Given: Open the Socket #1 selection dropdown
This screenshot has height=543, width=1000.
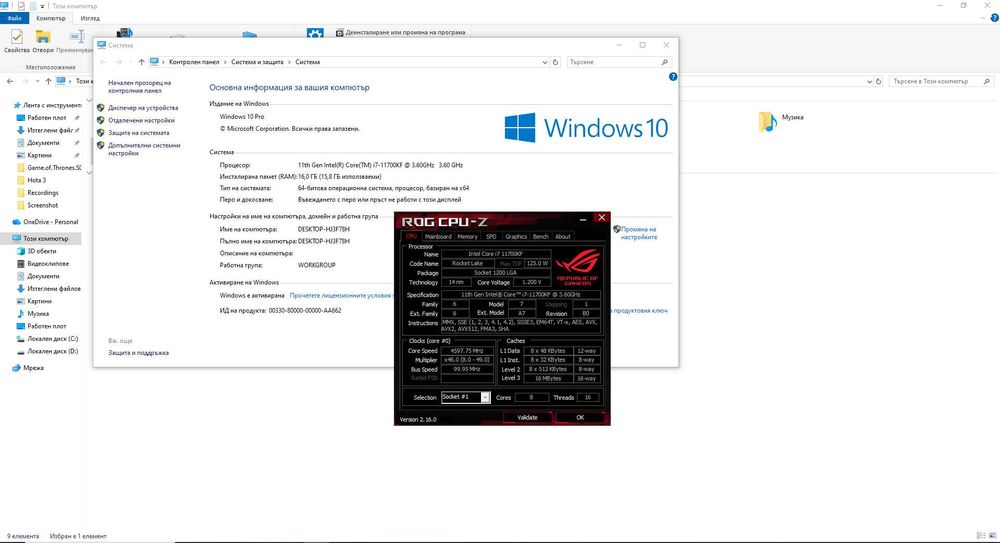Looking at the screenshot, I should 485,398.
